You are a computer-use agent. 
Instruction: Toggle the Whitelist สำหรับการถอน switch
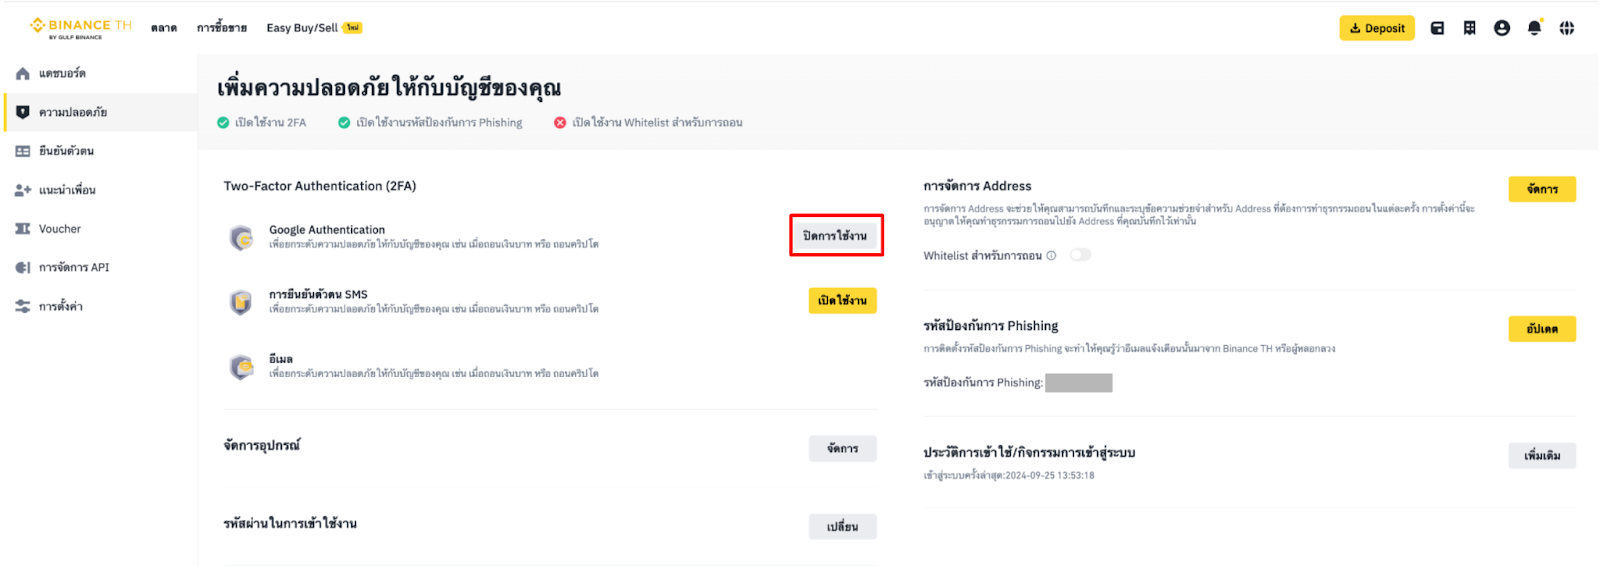1080,255
